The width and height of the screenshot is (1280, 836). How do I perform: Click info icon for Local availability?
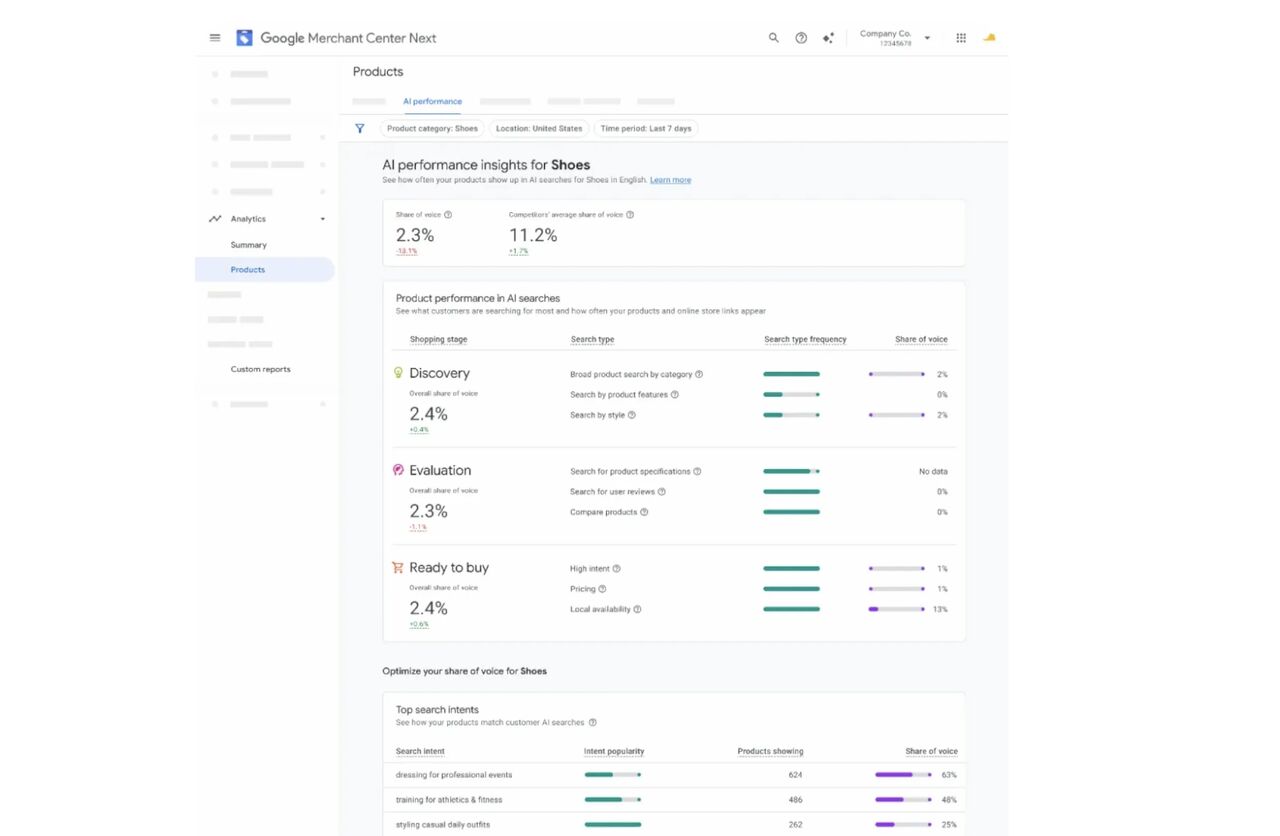[x=637, y=609]
